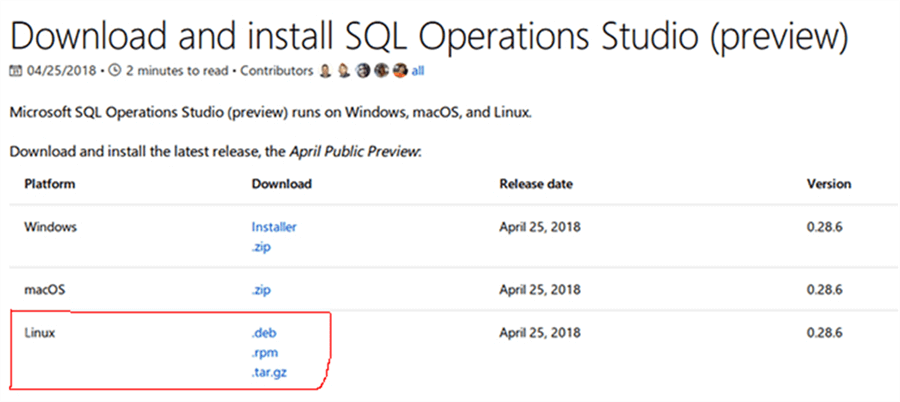Click the calendar icon beside the date

tap(15, 71)
